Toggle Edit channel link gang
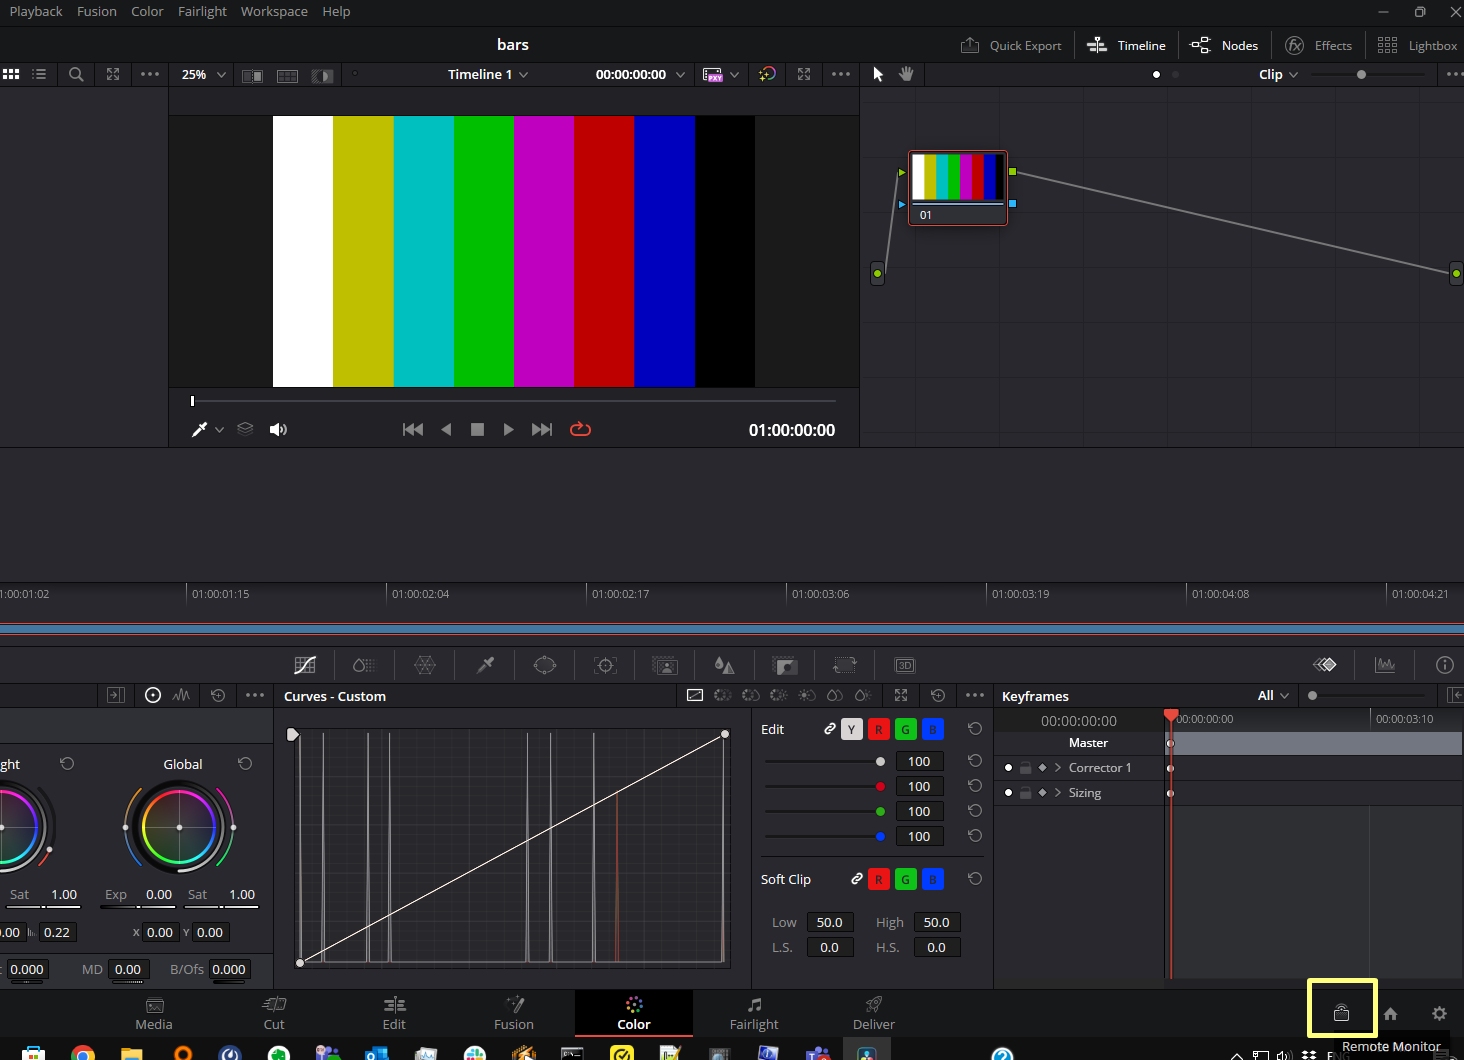1464x1060 pixels. 829,729
